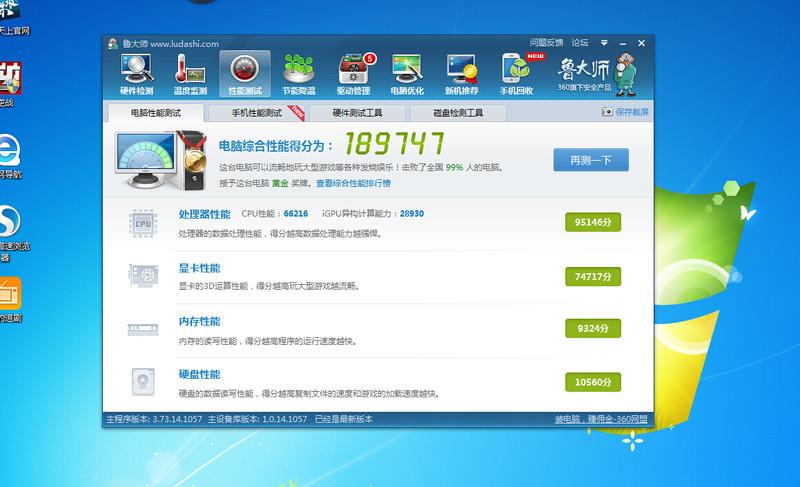Click the overall score 189747
The image size is (800, 487).
394,143
